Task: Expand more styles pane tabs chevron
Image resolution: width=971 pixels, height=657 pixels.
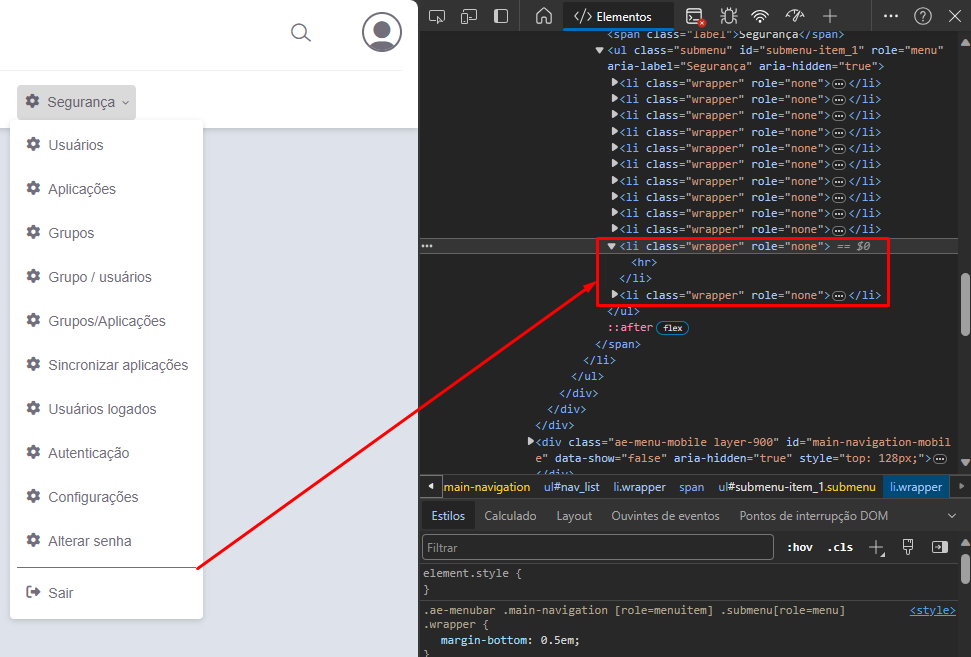Action: pyautogui.click(x=952, y=516)
